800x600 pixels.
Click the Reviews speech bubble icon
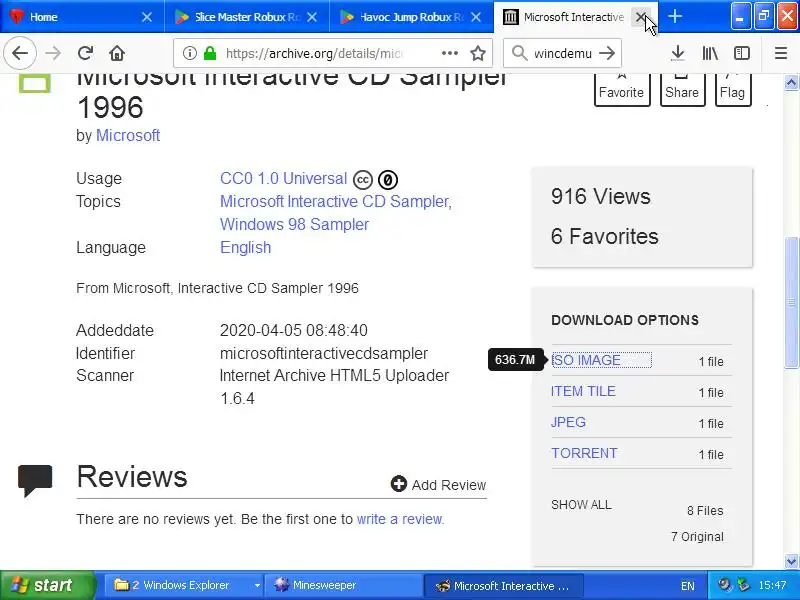tap(35, 480)
